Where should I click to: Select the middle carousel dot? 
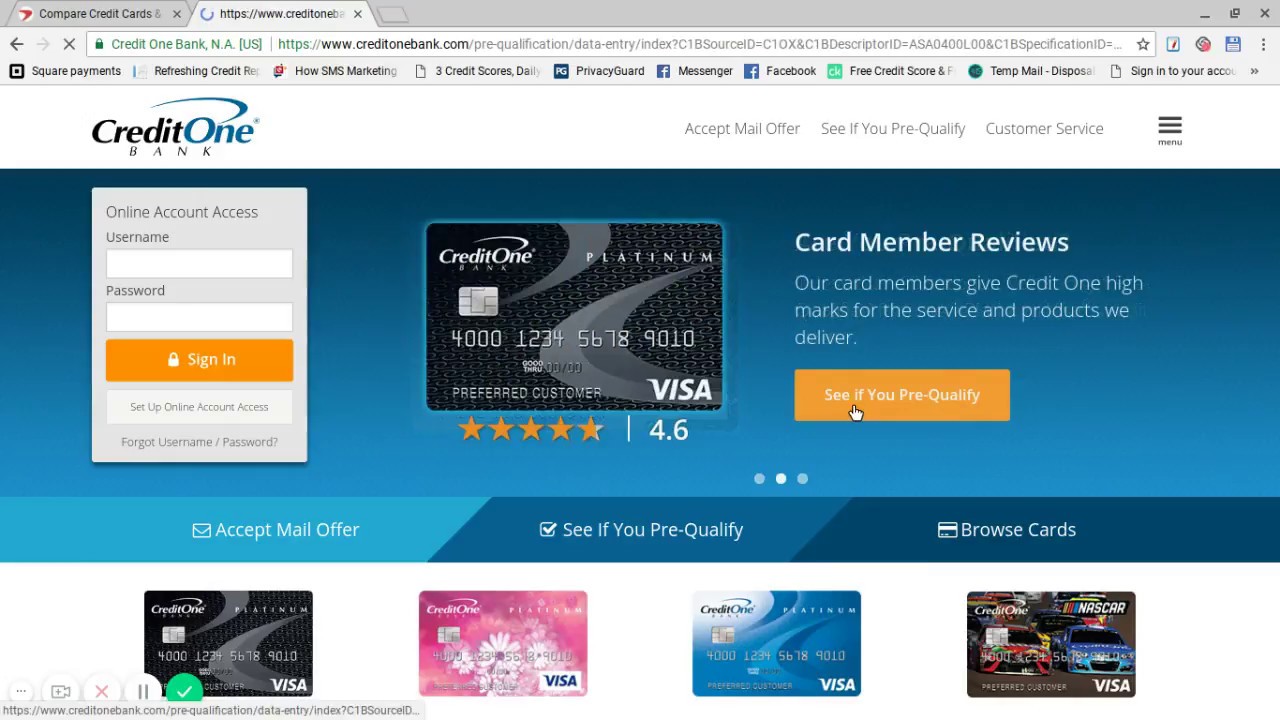coord(781,479)
